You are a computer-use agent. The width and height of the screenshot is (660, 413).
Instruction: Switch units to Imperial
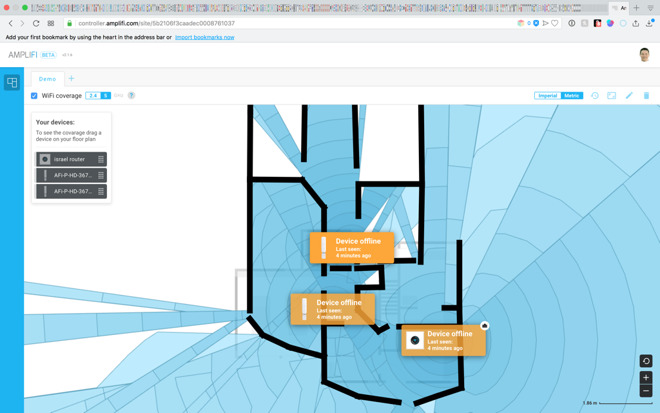click(547, 96)
